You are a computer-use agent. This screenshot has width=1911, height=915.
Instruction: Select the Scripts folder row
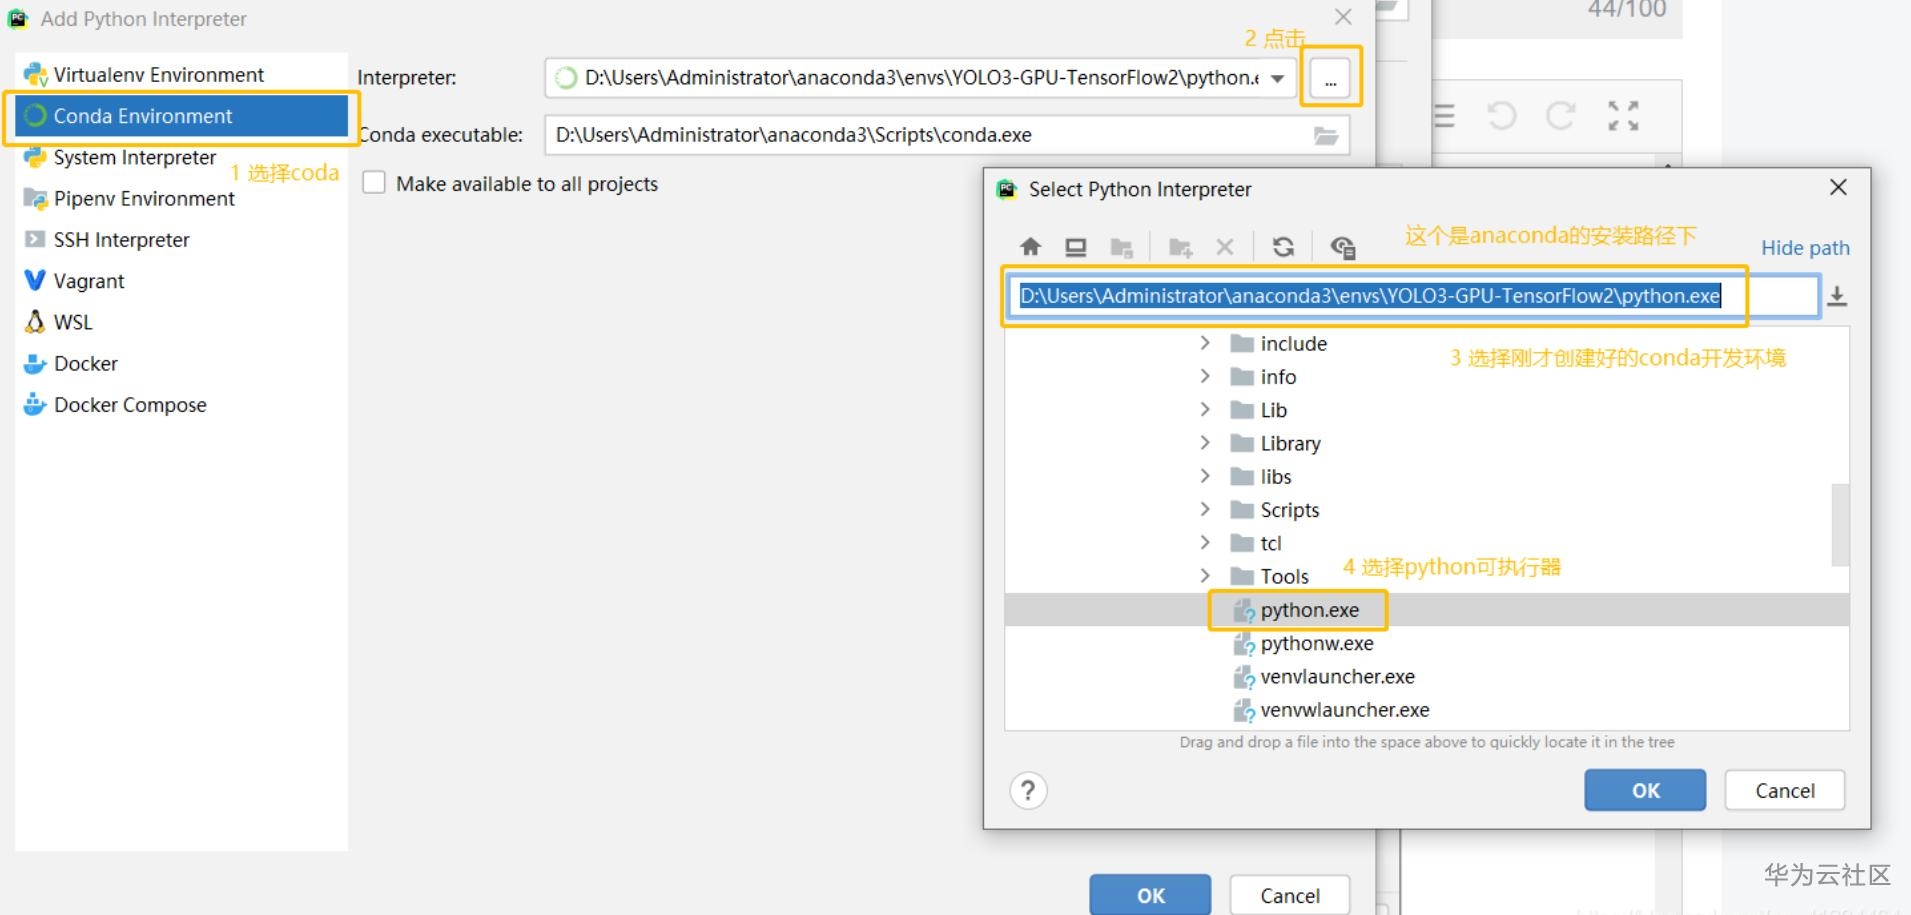(1427, 510)
